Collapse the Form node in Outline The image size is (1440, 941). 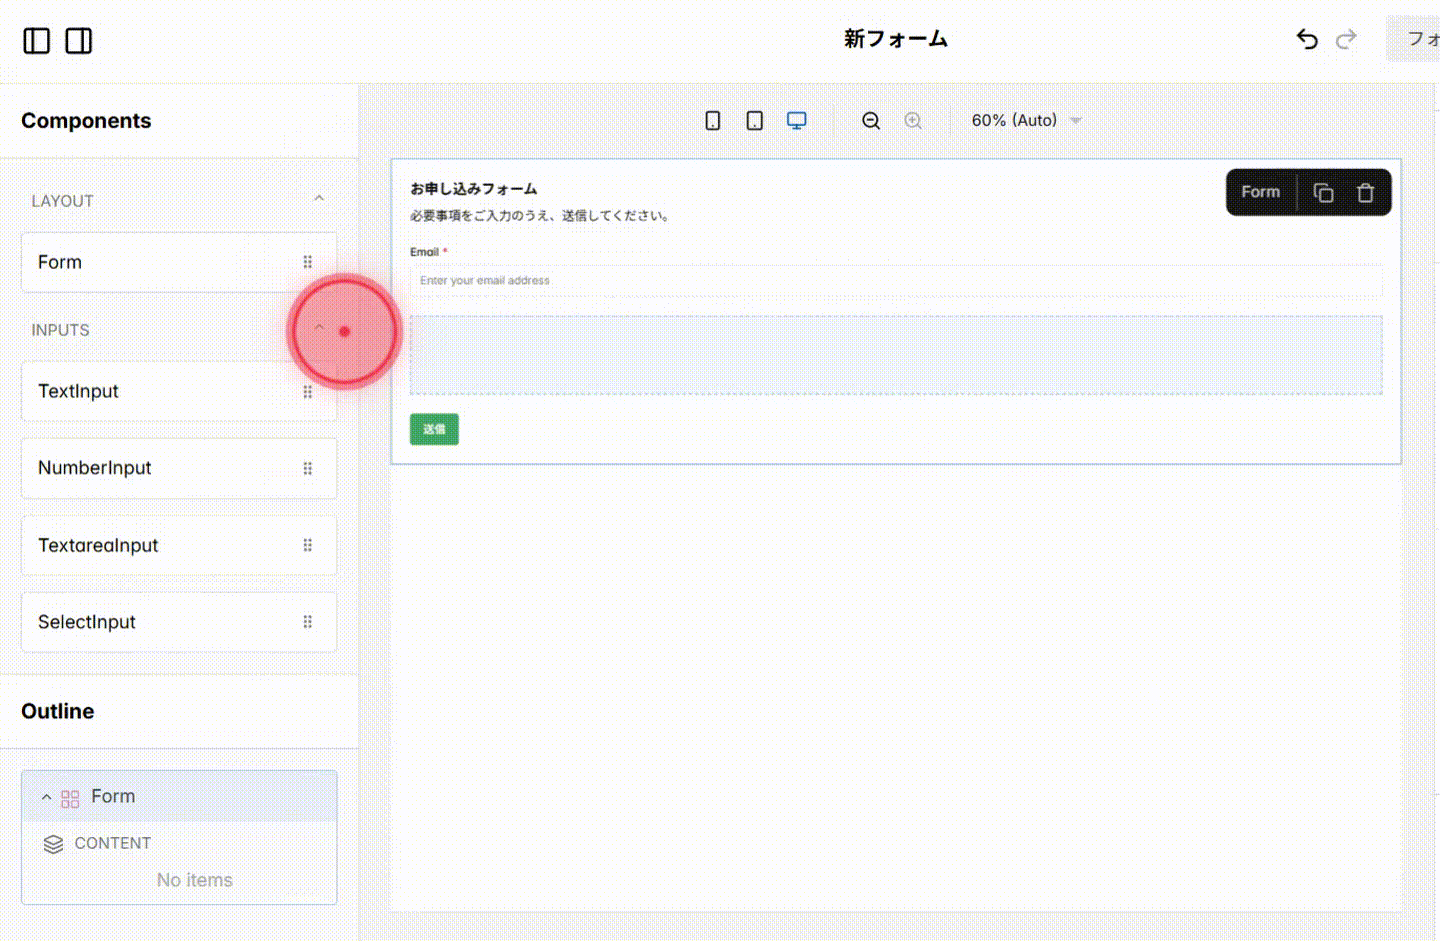pyautogui.click(x=46, y=796)
